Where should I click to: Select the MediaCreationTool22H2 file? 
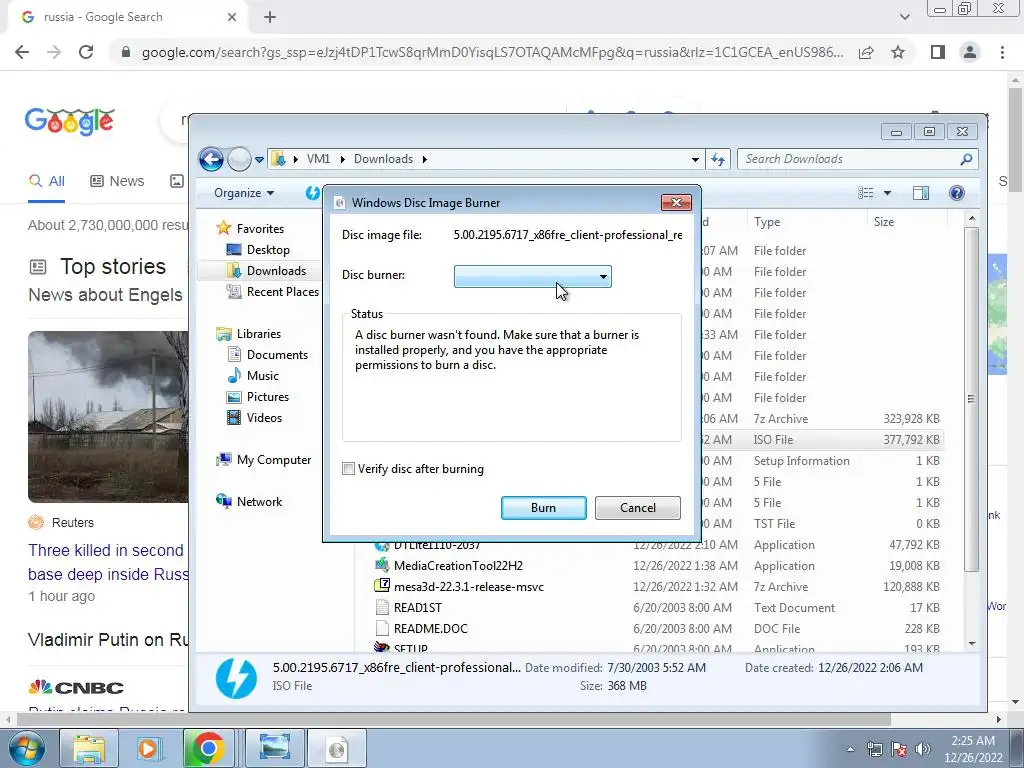pyautogui.click(x=458, y=566)
